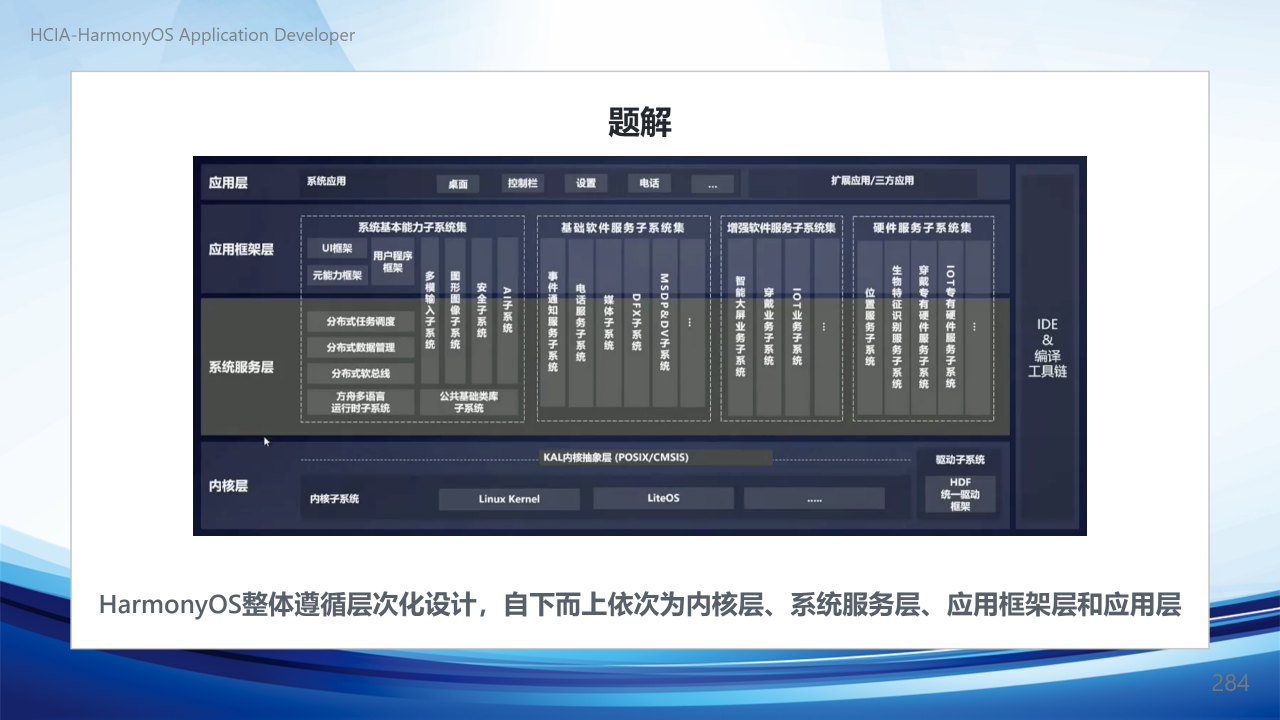Click the 分布式任务调度 box
The height and width of the screenshot is (720, 1280).
tap(361, 322)
